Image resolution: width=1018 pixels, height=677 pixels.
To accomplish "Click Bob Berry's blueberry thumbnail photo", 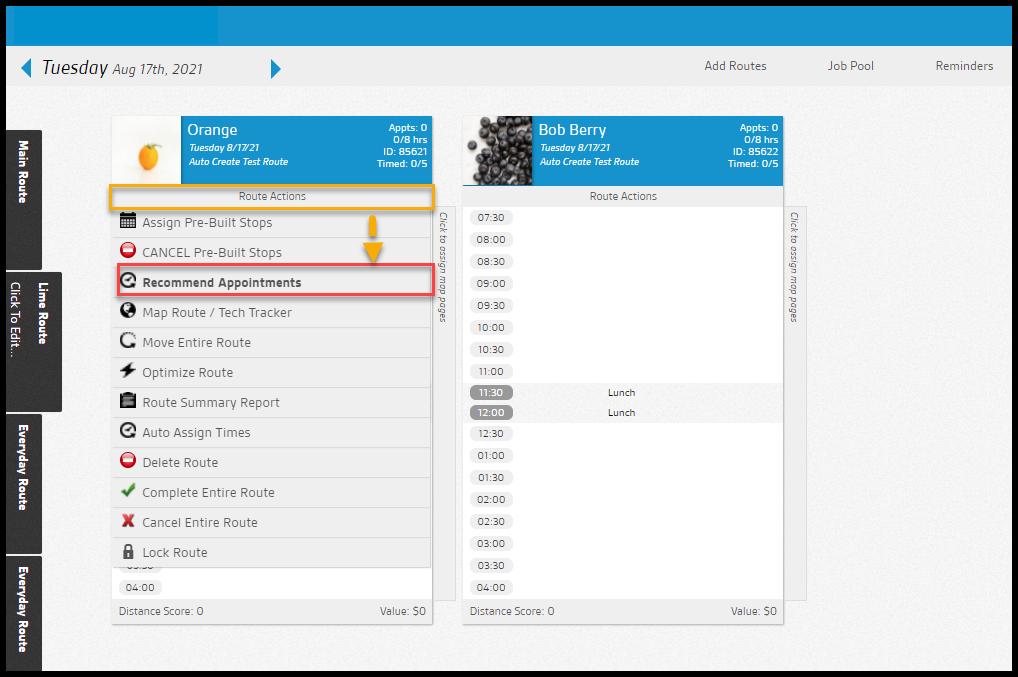I will pos(498,151).
